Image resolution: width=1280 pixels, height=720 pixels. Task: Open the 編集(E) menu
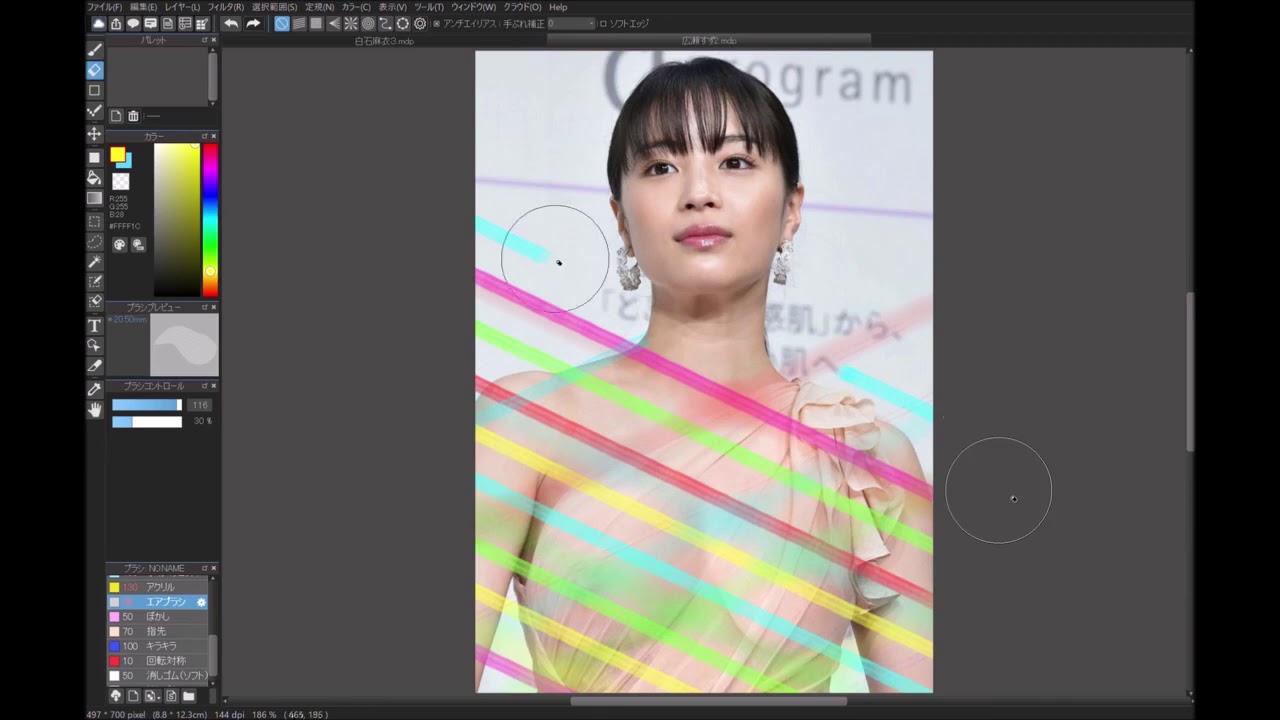tap(143, 7)
